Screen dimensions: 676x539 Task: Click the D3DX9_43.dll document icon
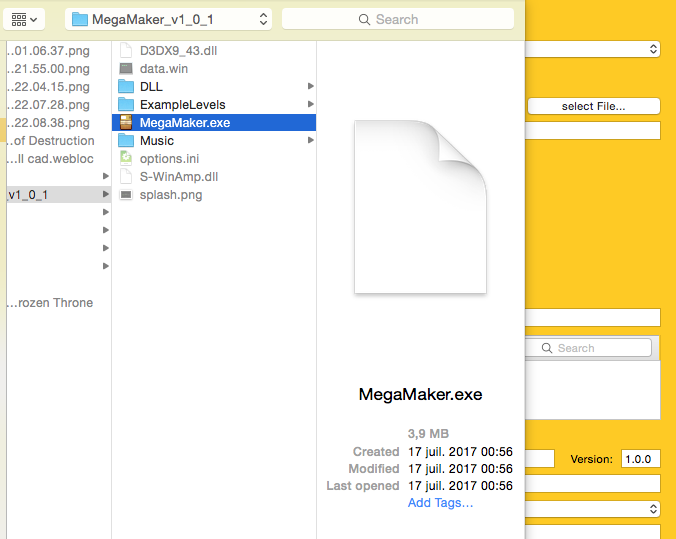coord(126,50)
